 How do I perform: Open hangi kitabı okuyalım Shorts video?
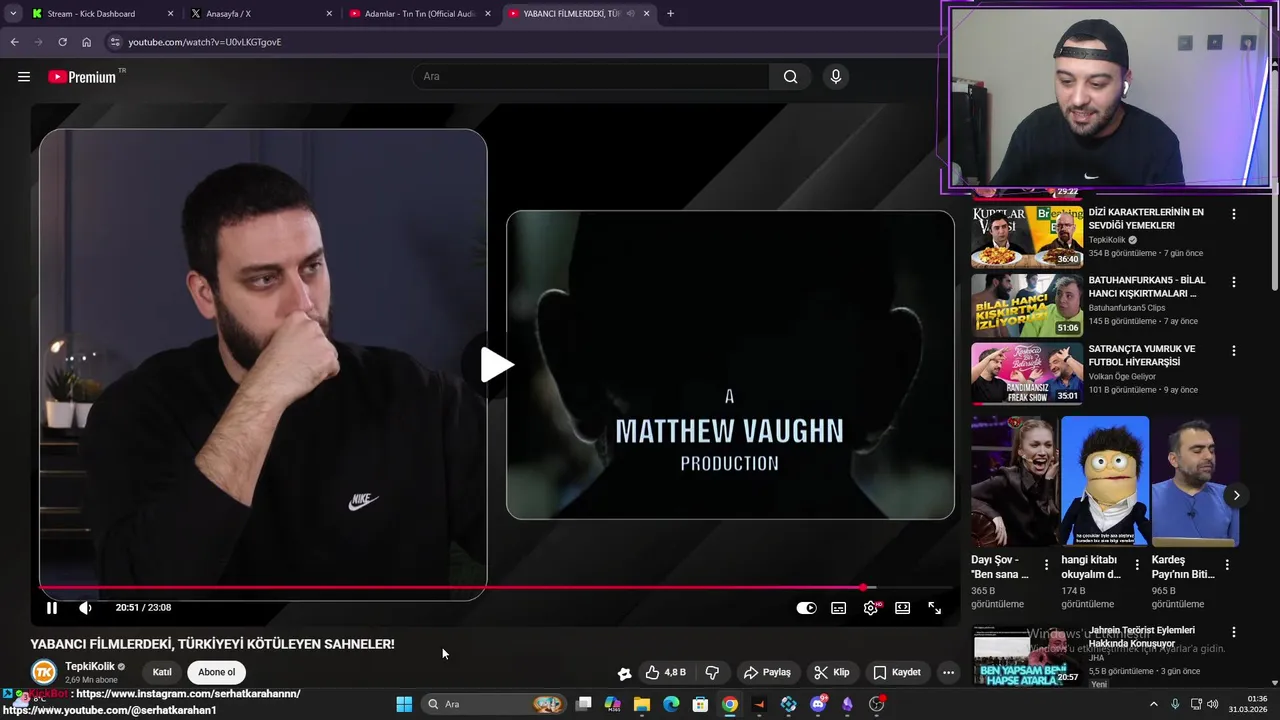tap(1104, 481)
